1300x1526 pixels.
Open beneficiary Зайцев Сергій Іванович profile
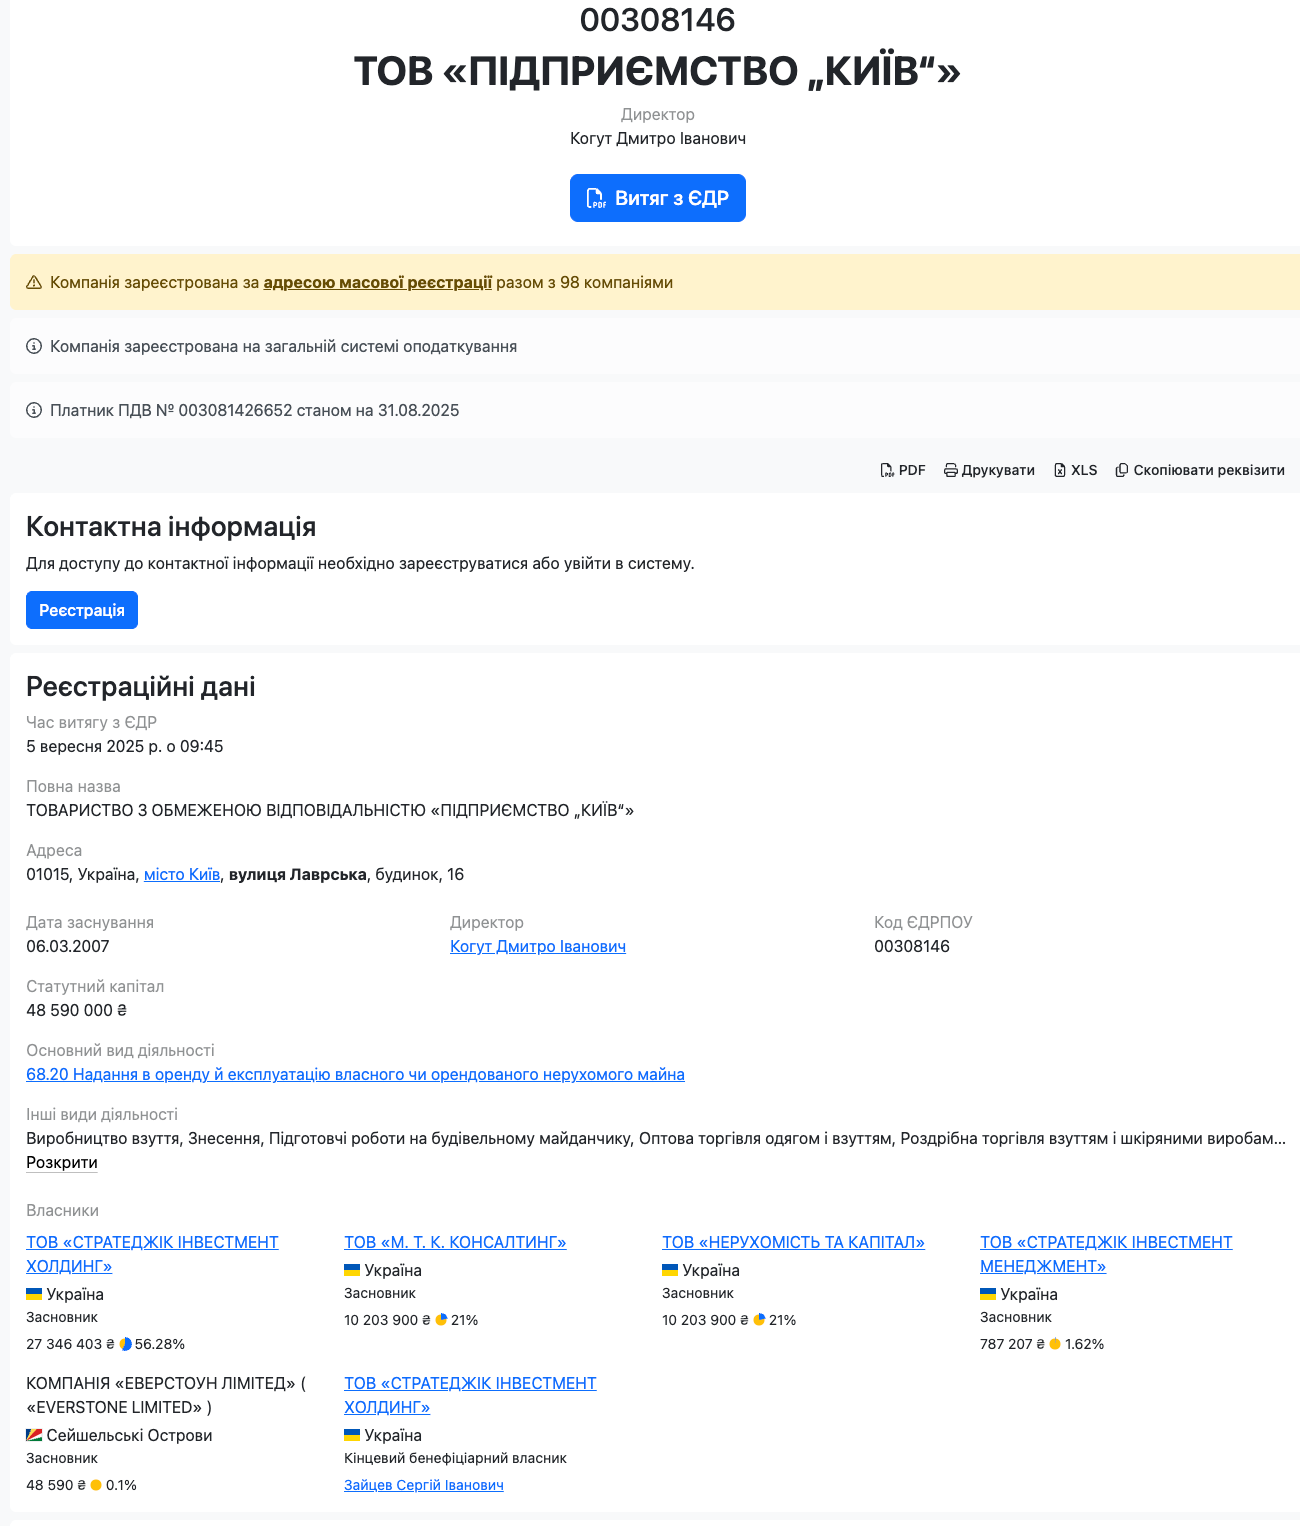tap(423, 1485)
